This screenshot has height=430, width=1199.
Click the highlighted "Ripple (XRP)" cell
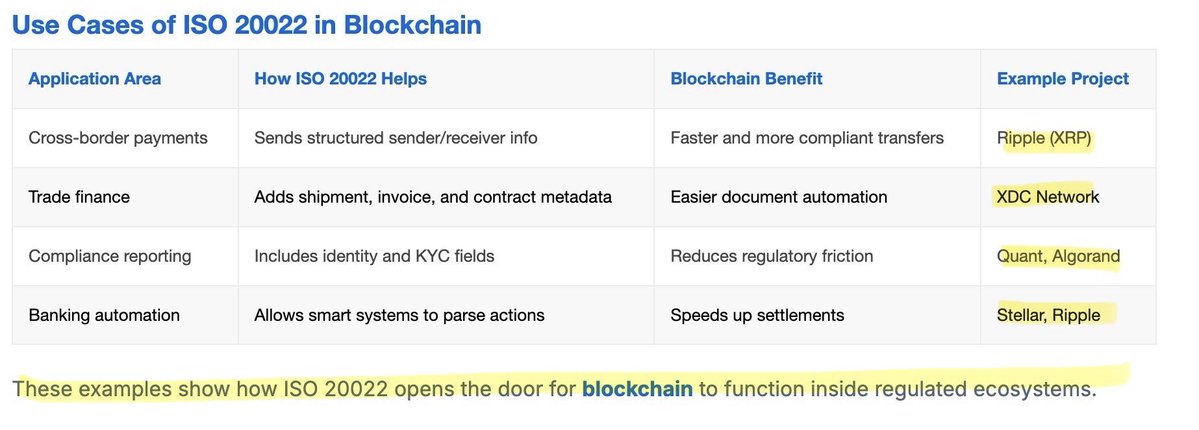(x=1044, y=137)
